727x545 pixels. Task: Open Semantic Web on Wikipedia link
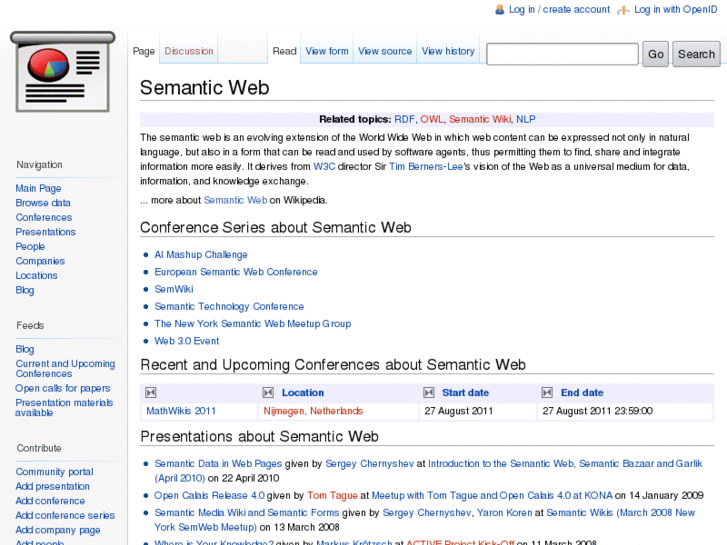(236, 200)
